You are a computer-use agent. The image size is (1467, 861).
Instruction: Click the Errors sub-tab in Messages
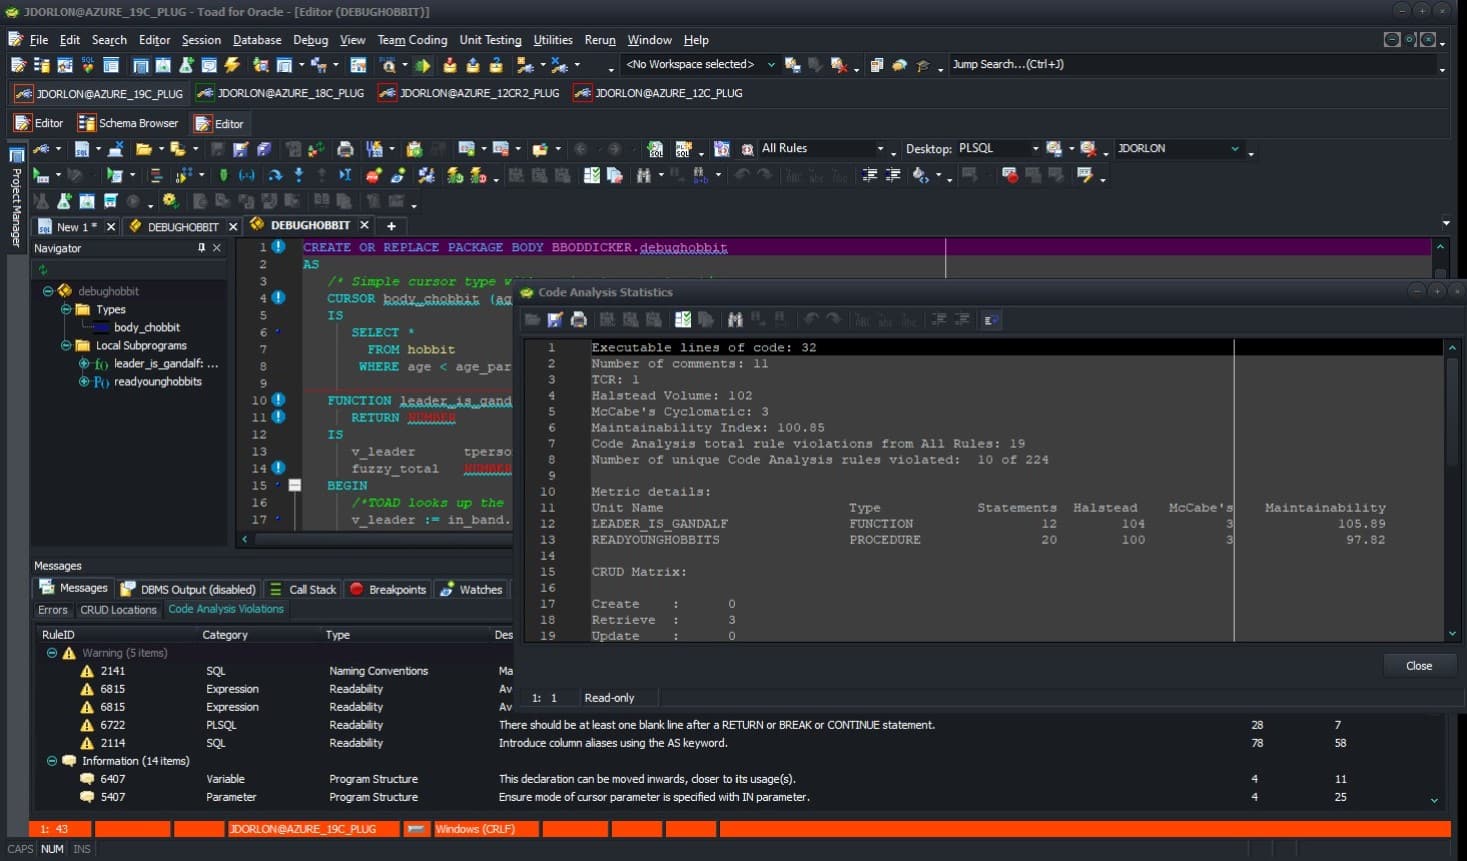coord(53,610)
